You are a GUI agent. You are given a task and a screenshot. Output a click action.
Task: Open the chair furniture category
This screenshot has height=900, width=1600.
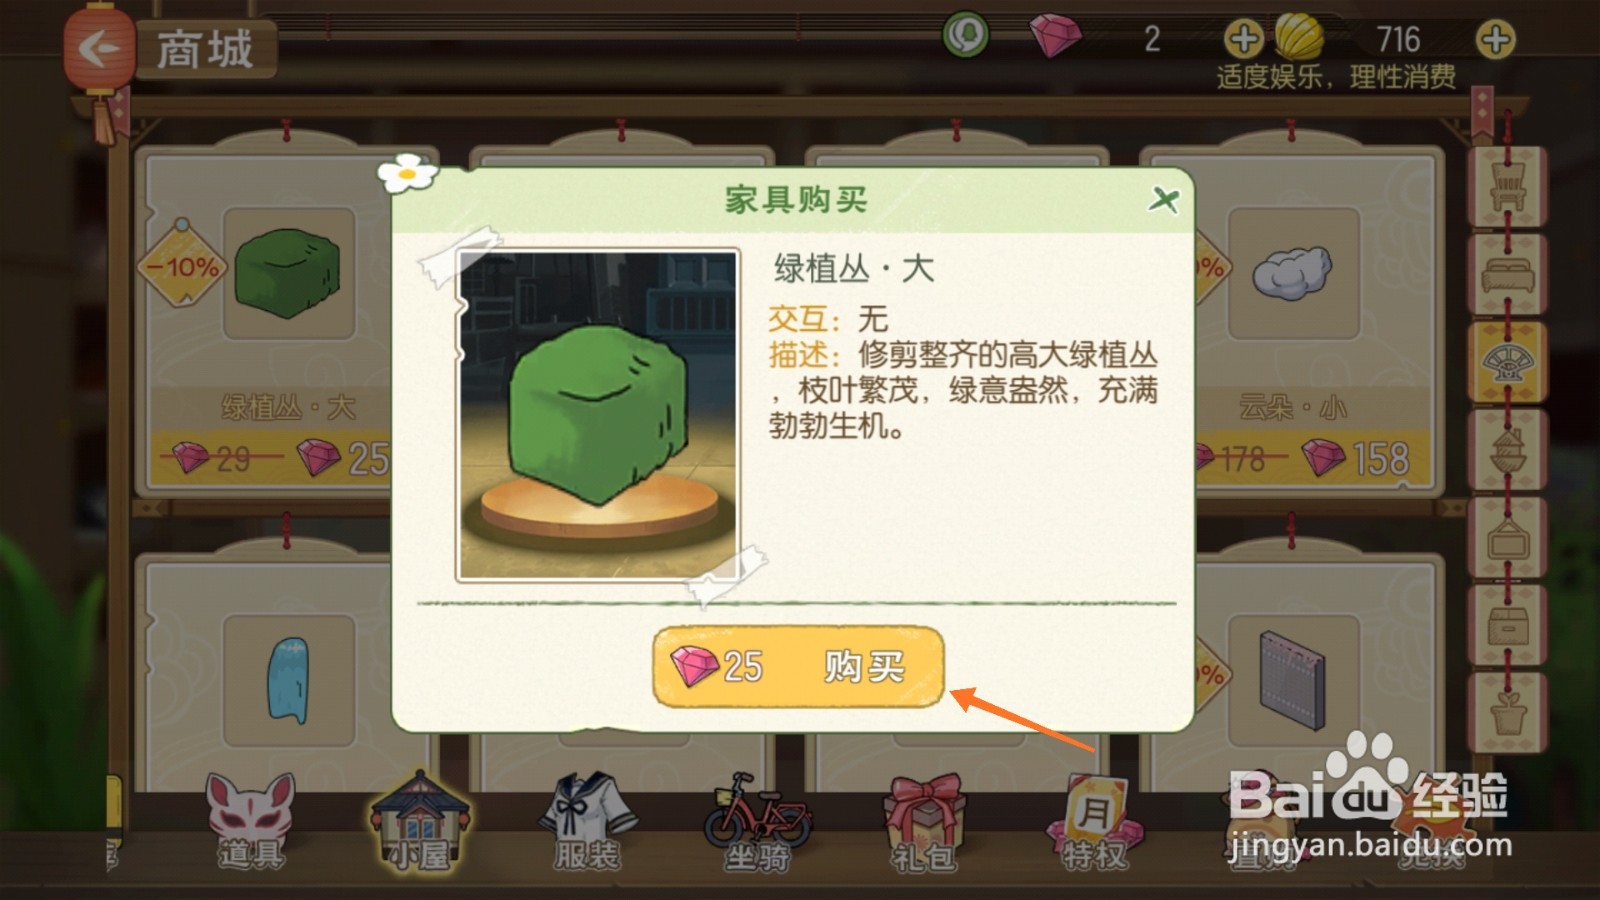click(1507, 186)
